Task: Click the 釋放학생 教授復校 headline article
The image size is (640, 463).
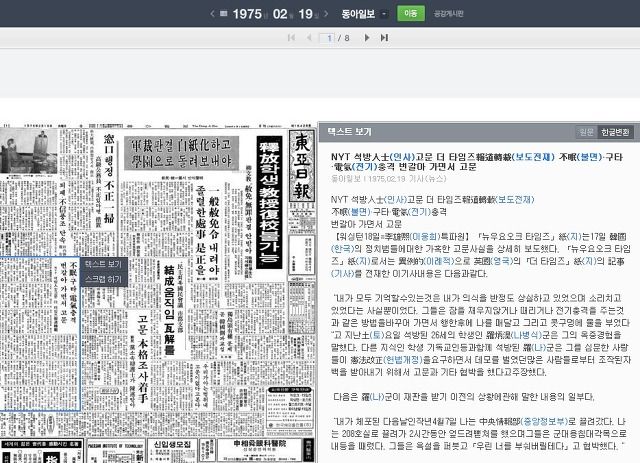Action: pos(269,203)
